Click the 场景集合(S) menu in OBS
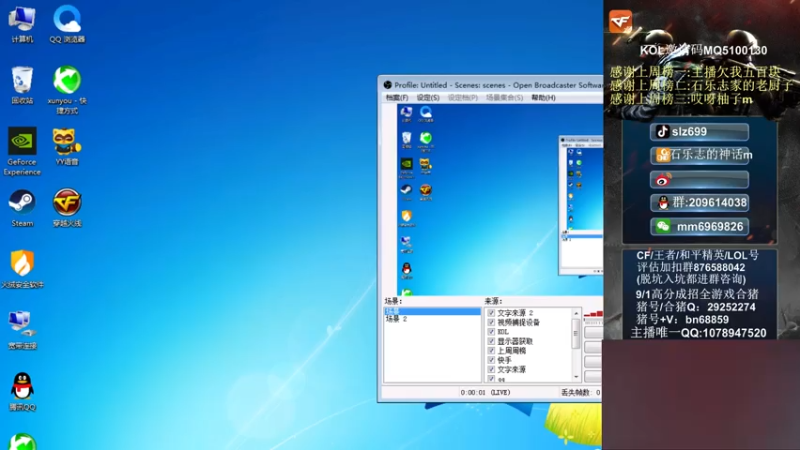The width and height of the screenshot is (800, 450). pos(504,97)
